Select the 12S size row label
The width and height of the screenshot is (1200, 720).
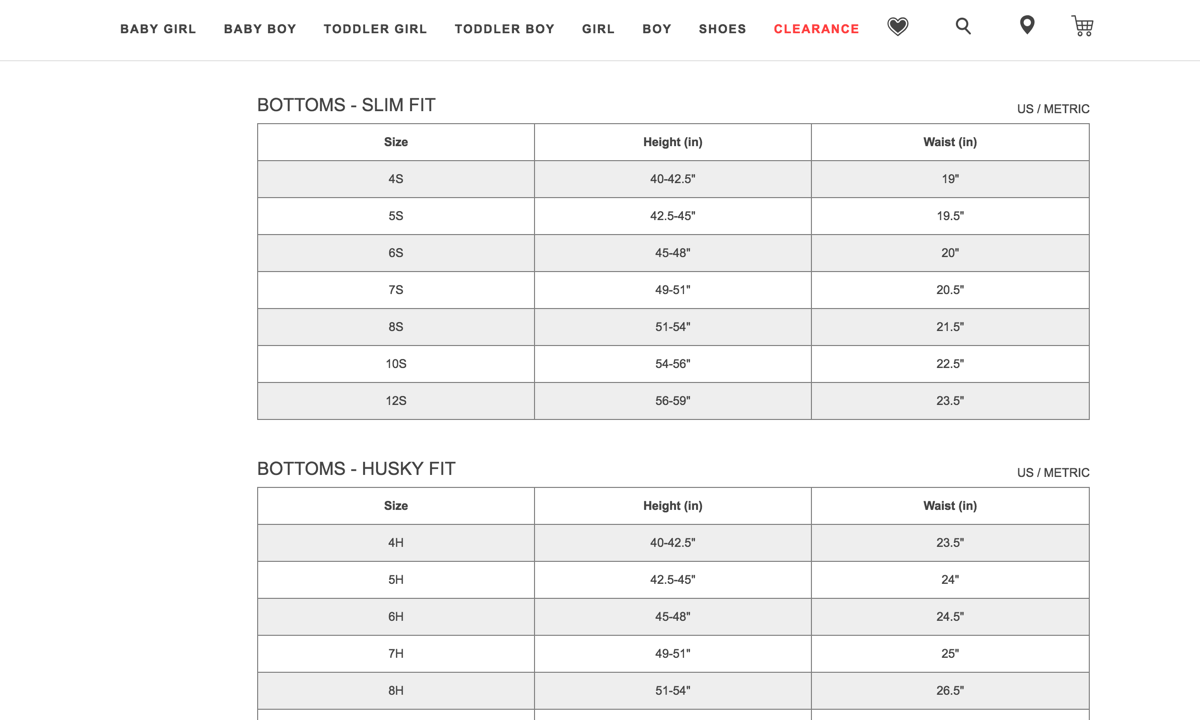pyautogui.click(x=396, y=401)
